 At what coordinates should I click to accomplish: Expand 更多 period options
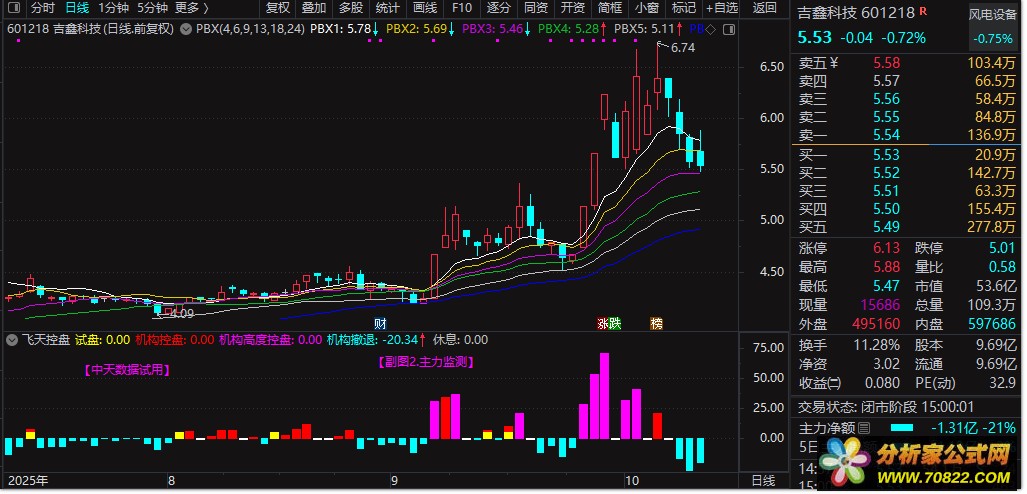pos(192,8)
